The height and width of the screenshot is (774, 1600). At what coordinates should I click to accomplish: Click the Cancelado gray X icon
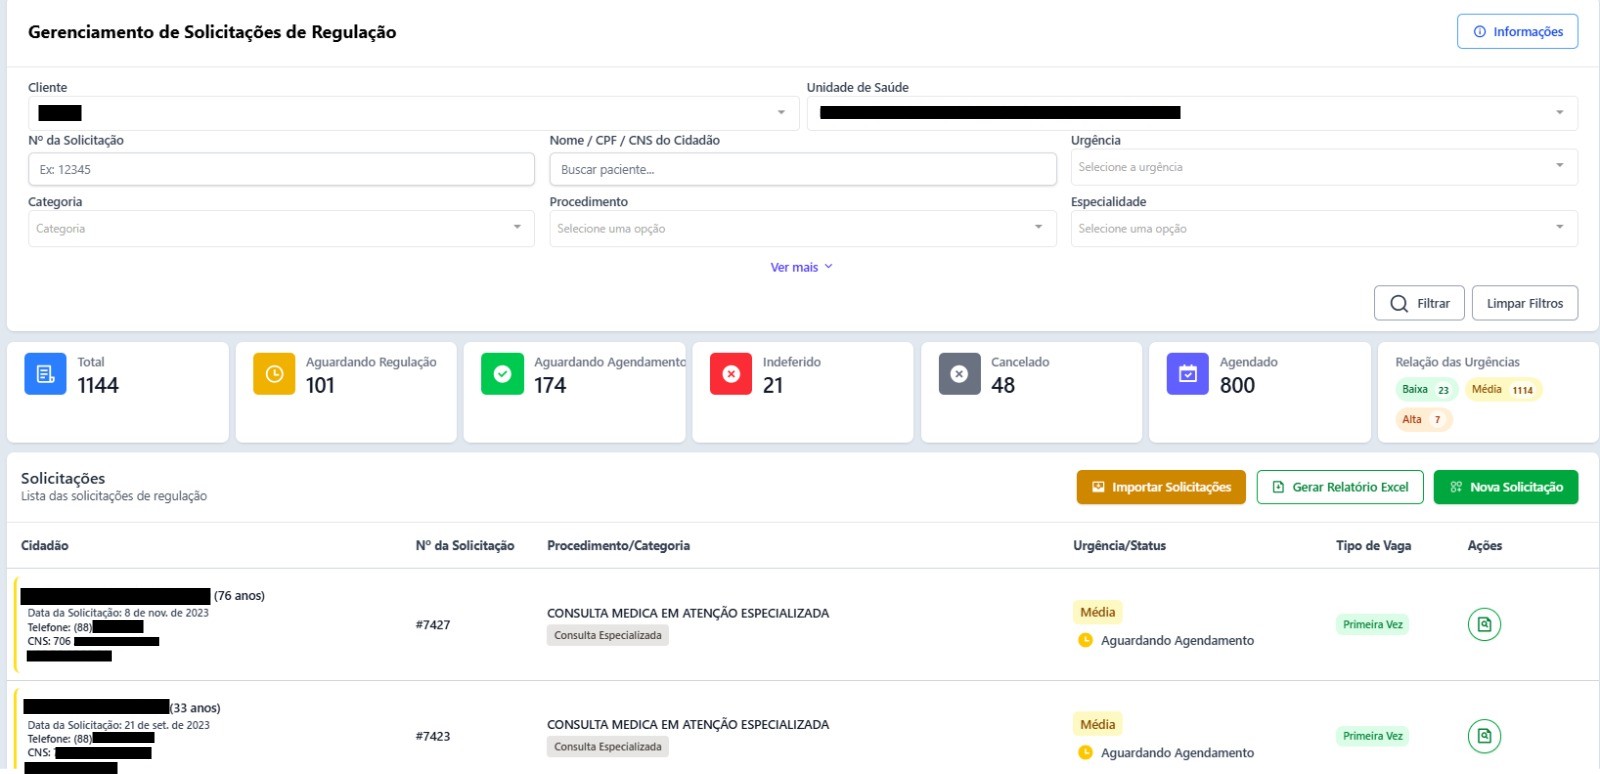[x=959, y=374]
